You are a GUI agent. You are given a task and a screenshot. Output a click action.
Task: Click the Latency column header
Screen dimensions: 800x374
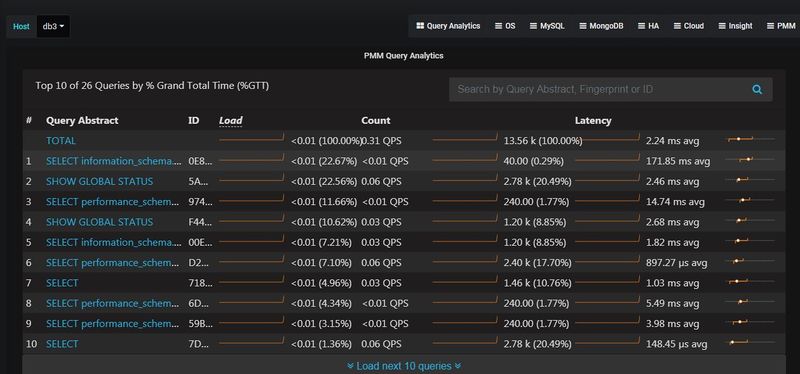pos(593,120)
